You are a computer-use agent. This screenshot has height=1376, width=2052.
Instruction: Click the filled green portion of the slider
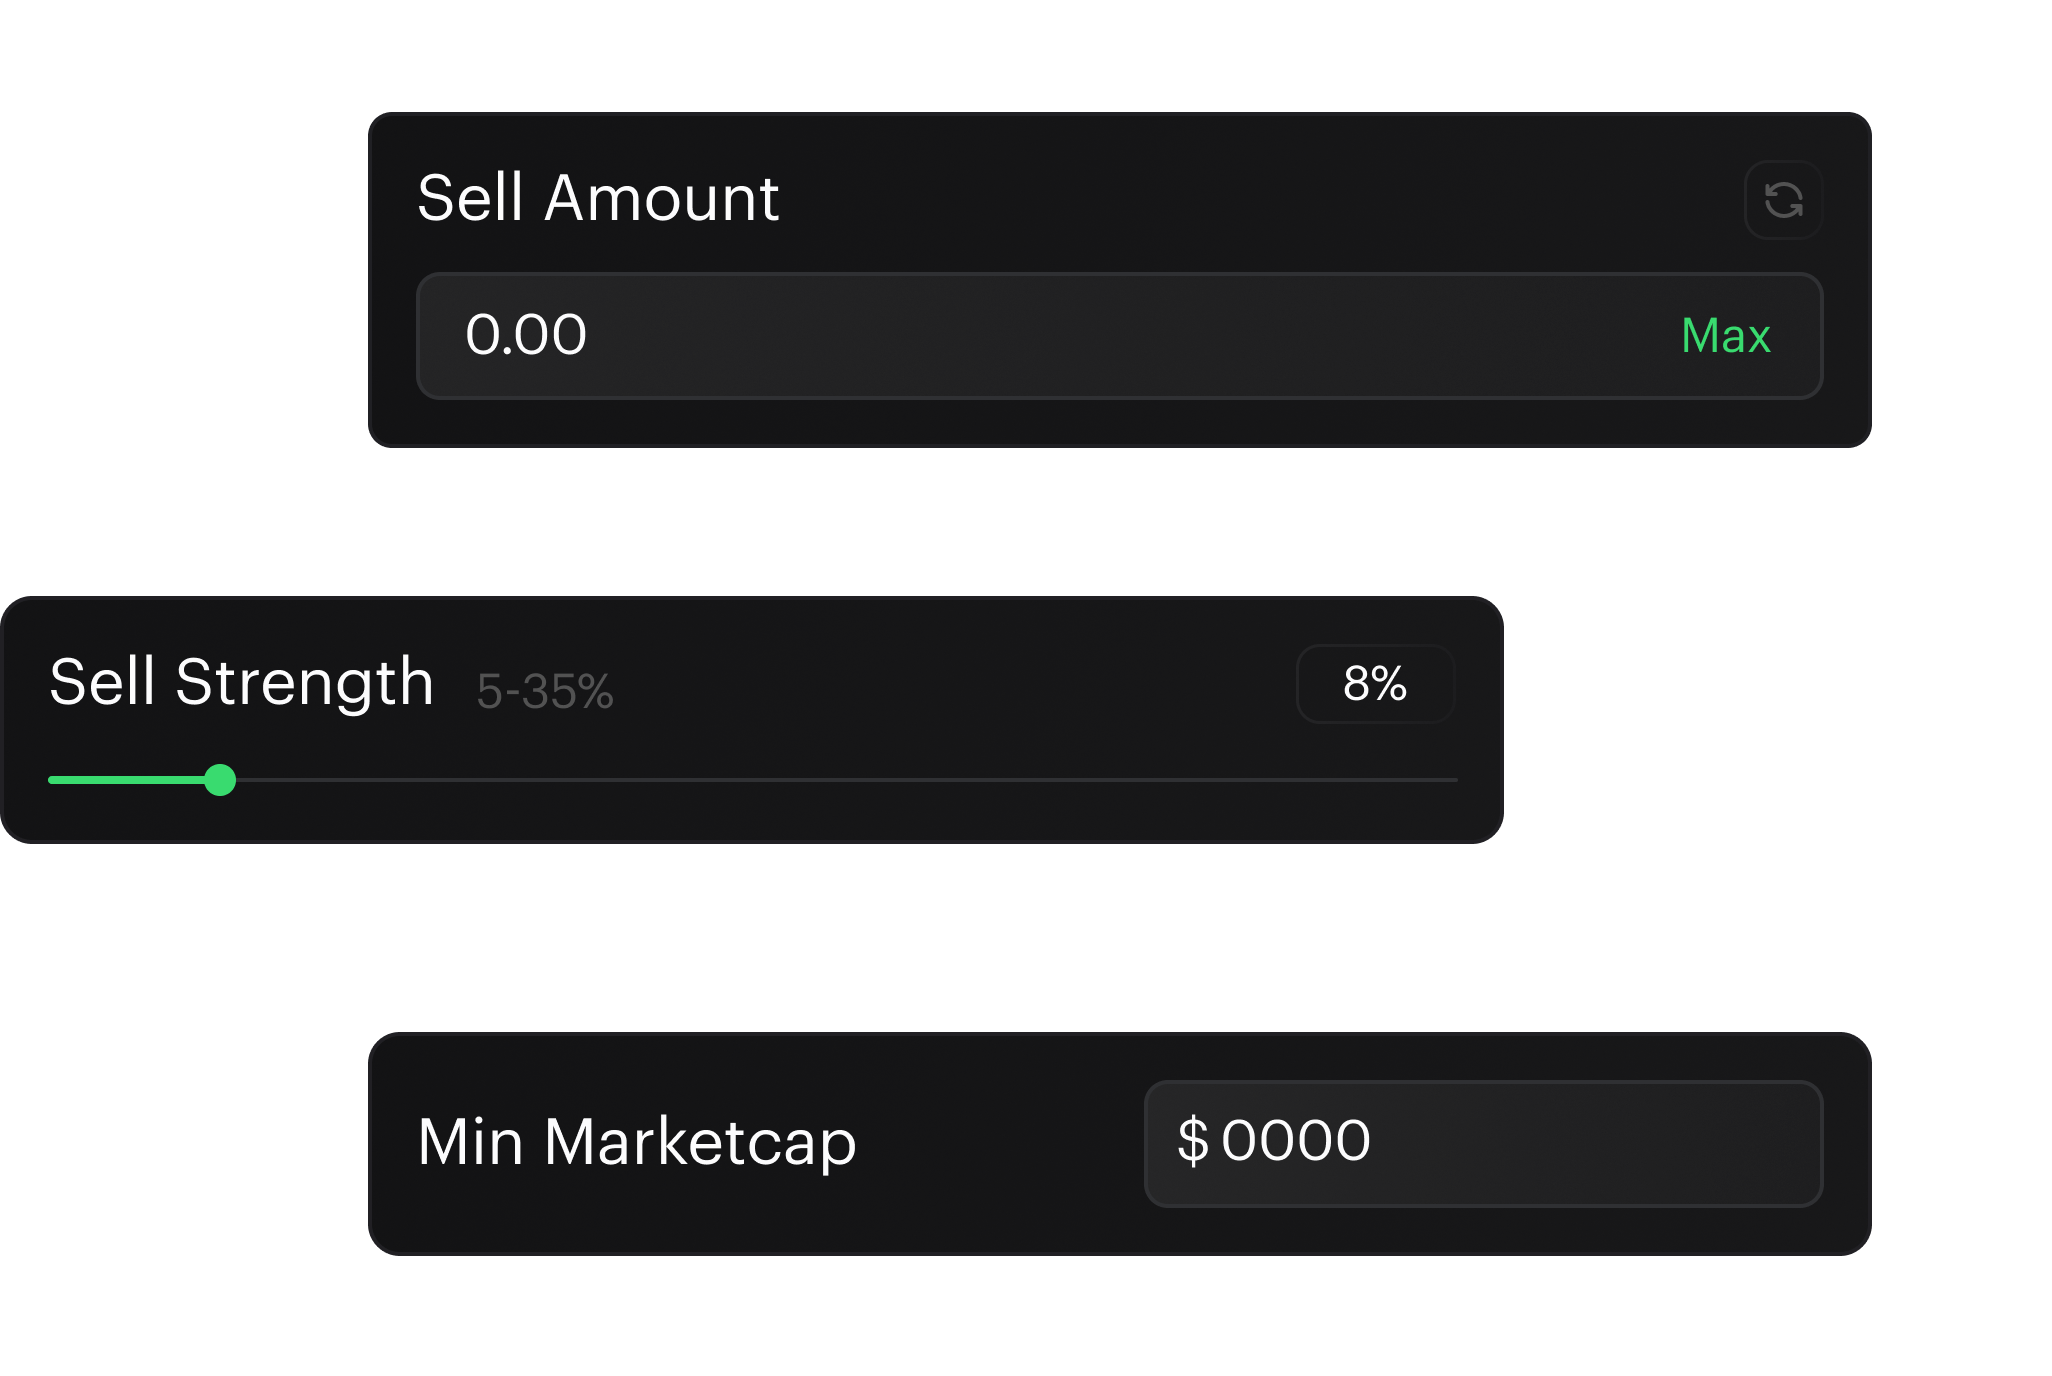coord(130,779)
